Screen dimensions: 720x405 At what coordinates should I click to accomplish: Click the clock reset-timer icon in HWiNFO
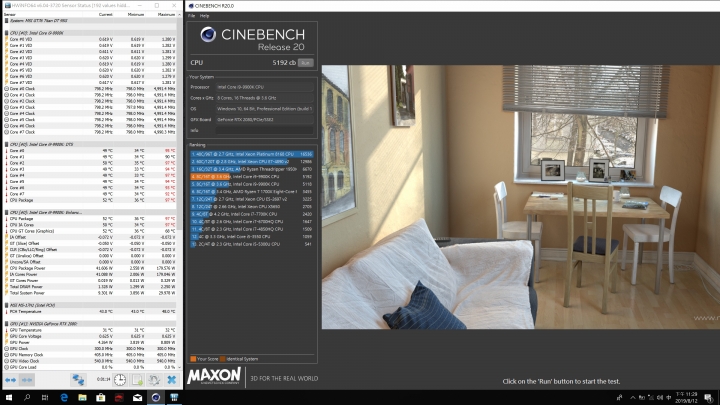click(120, 380)
